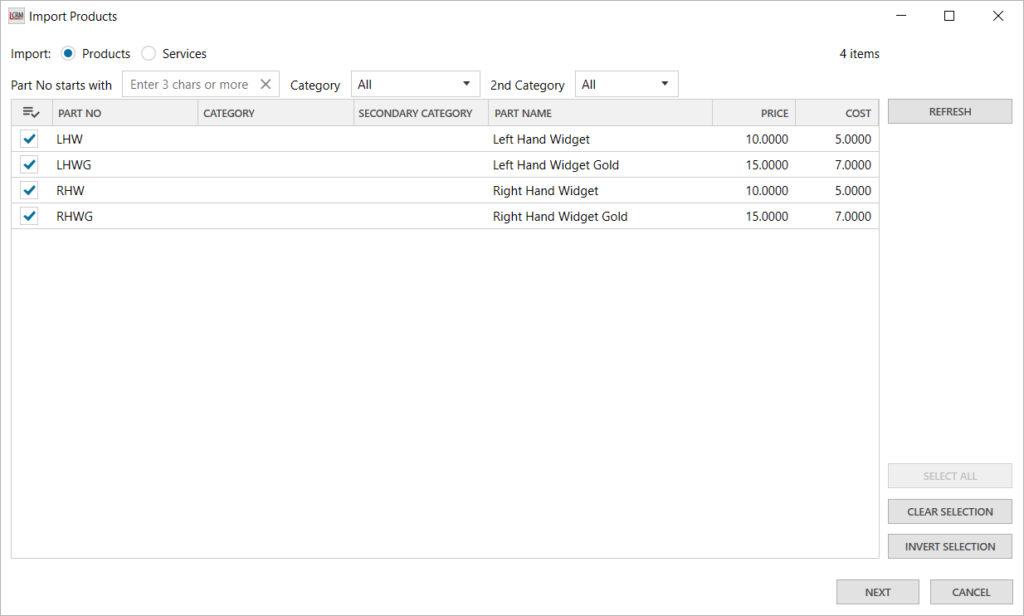
Task: Sort by the Part No column header
Action: [124, 113]
